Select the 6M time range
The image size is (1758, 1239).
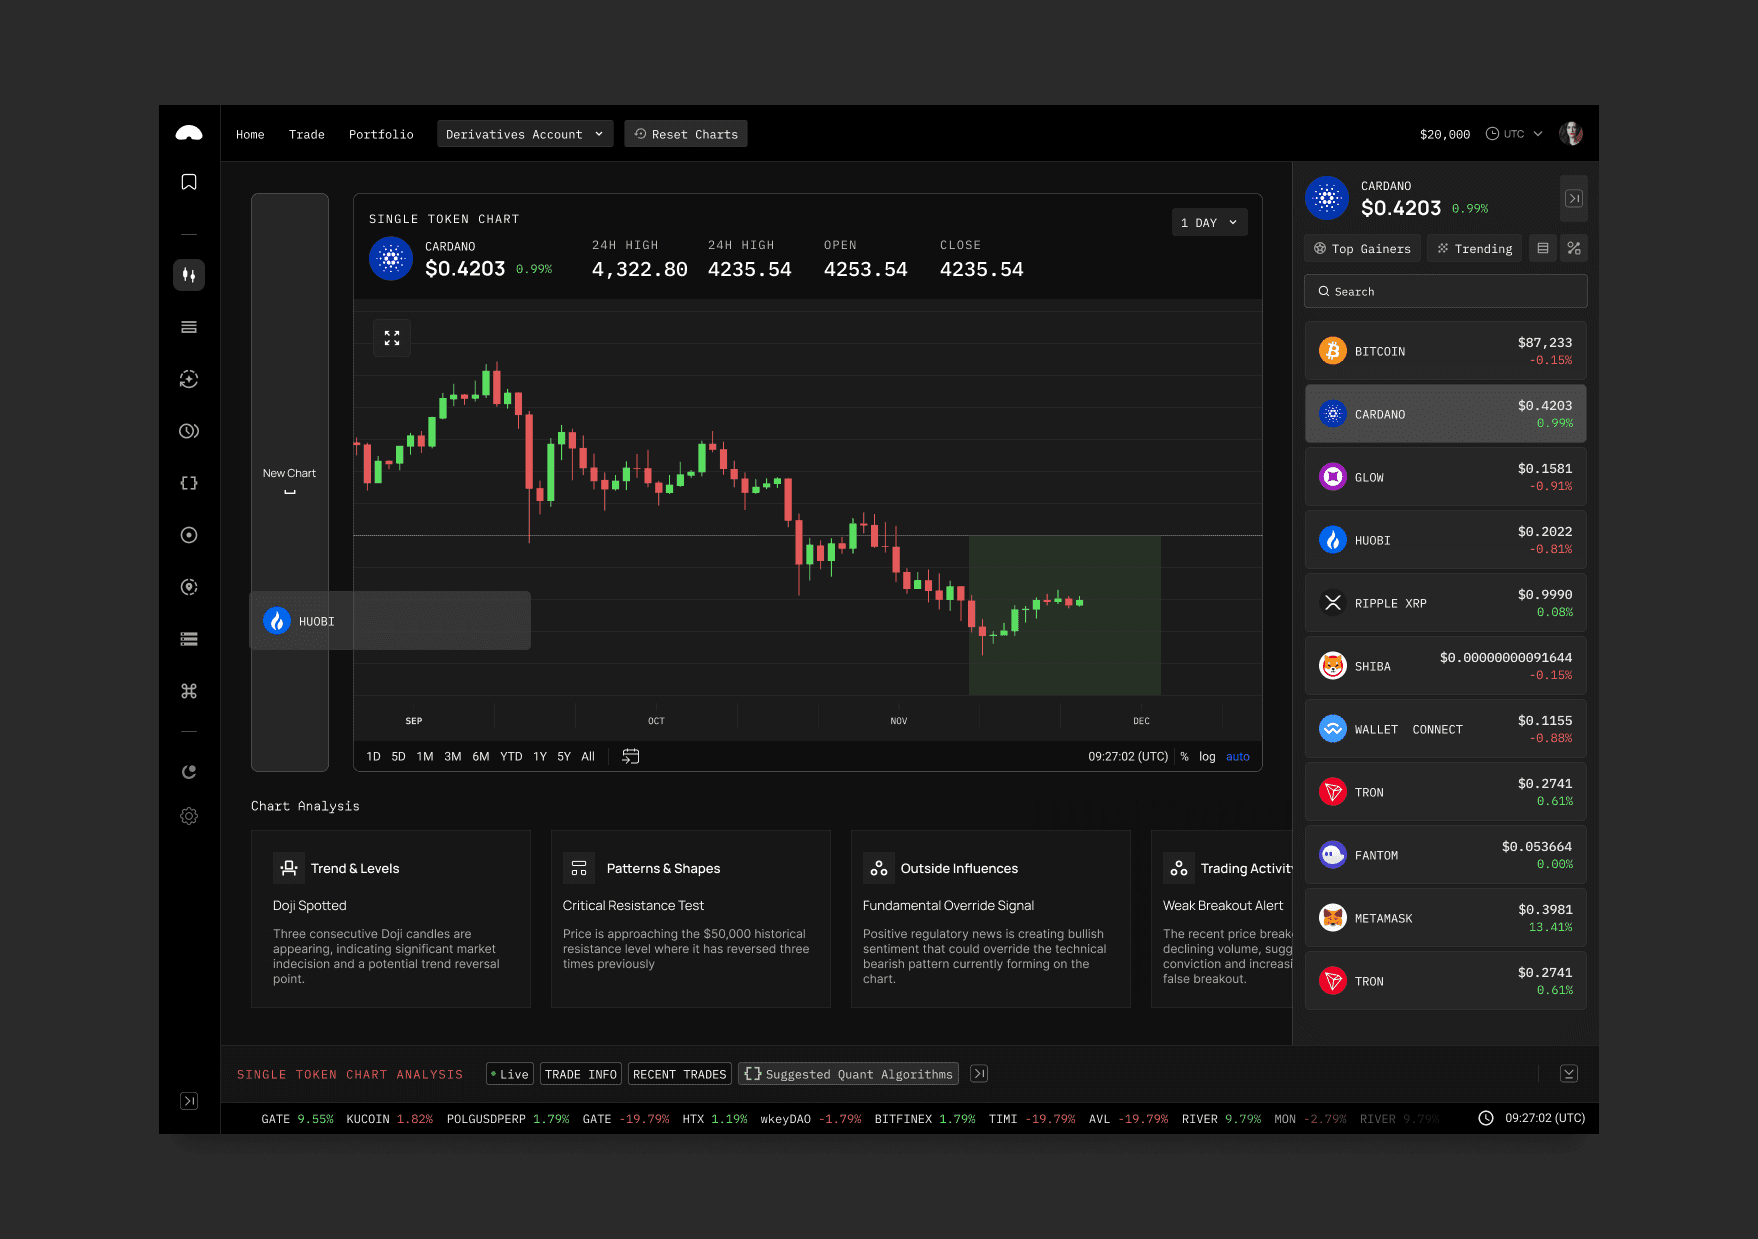[x=481, y=757]
